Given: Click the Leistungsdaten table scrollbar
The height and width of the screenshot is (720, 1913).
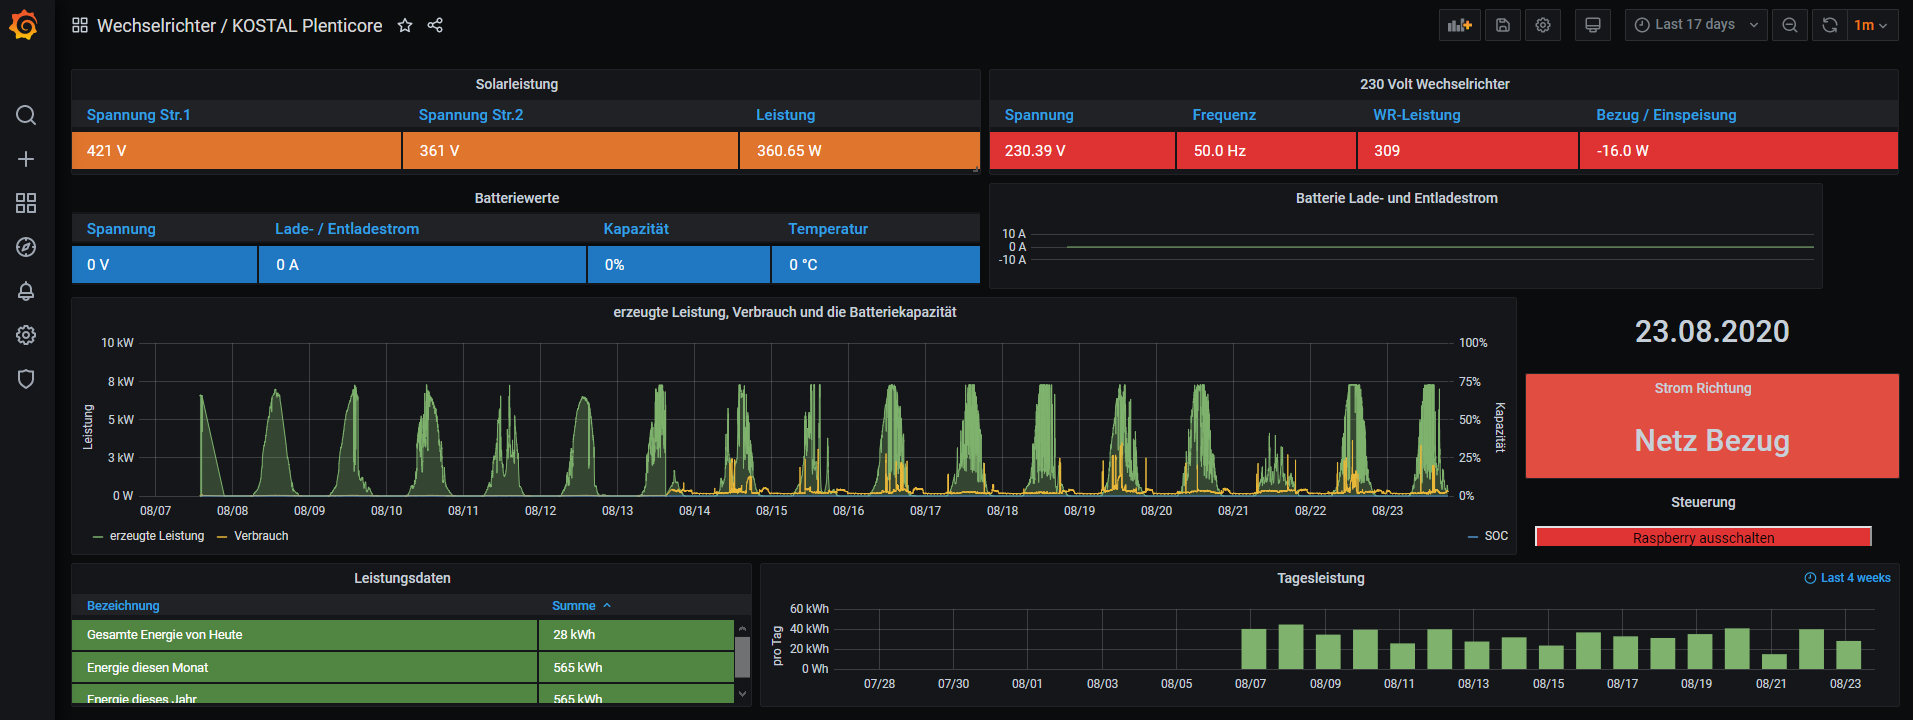Looking at the screenshot, I should click(x=742, y=657).
